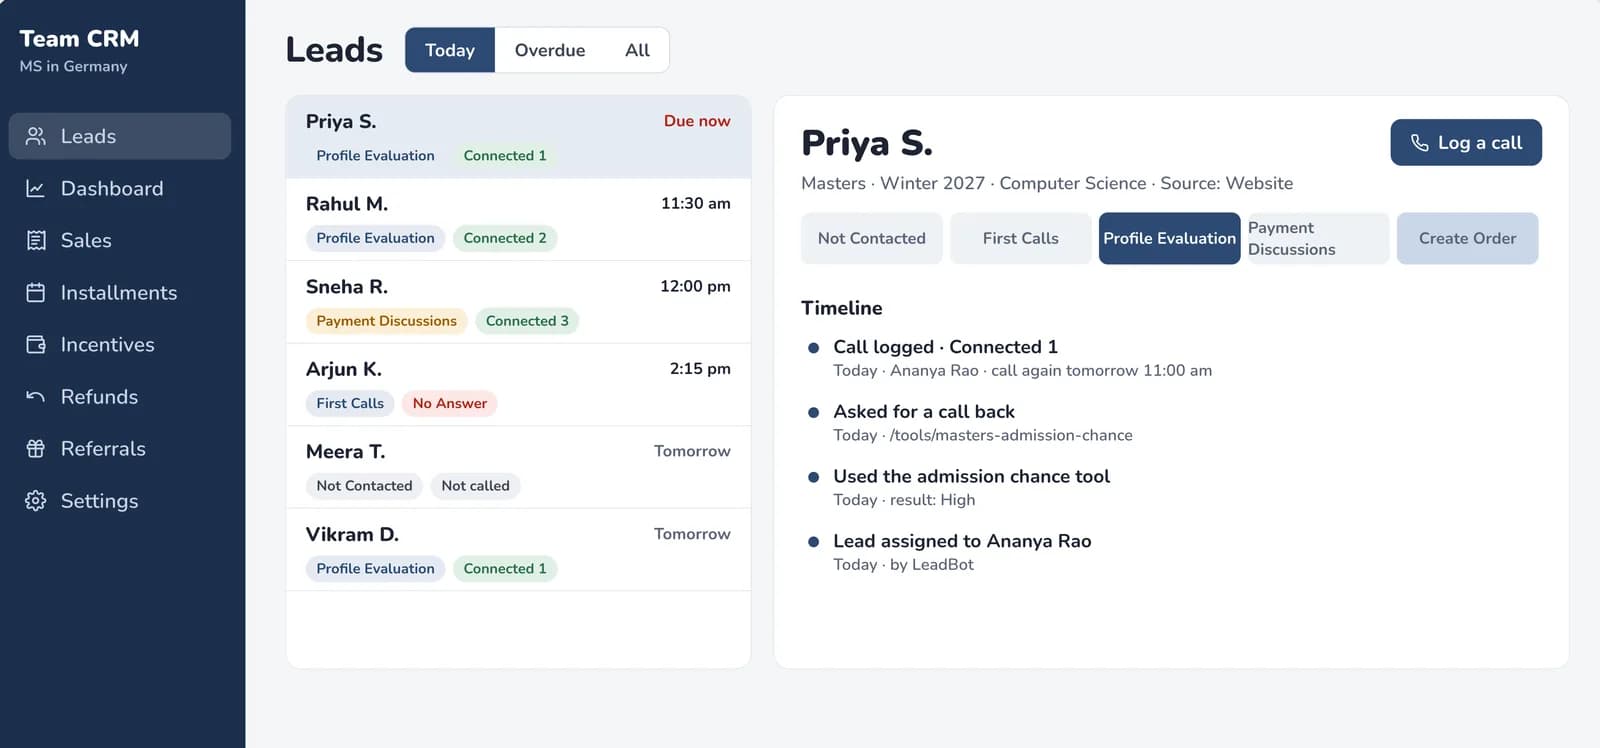Switch to the Overdue leads tab
The height and width of the screenshot is (748, 1600).
pyautogui.click(x=550, y=50)
